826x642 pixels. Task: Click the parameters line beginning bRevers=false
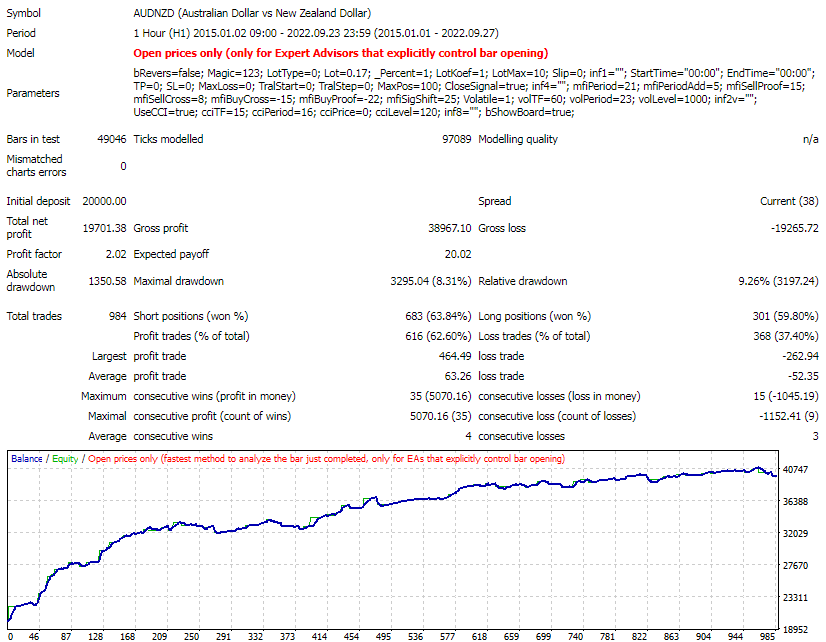tap(474, 73)
